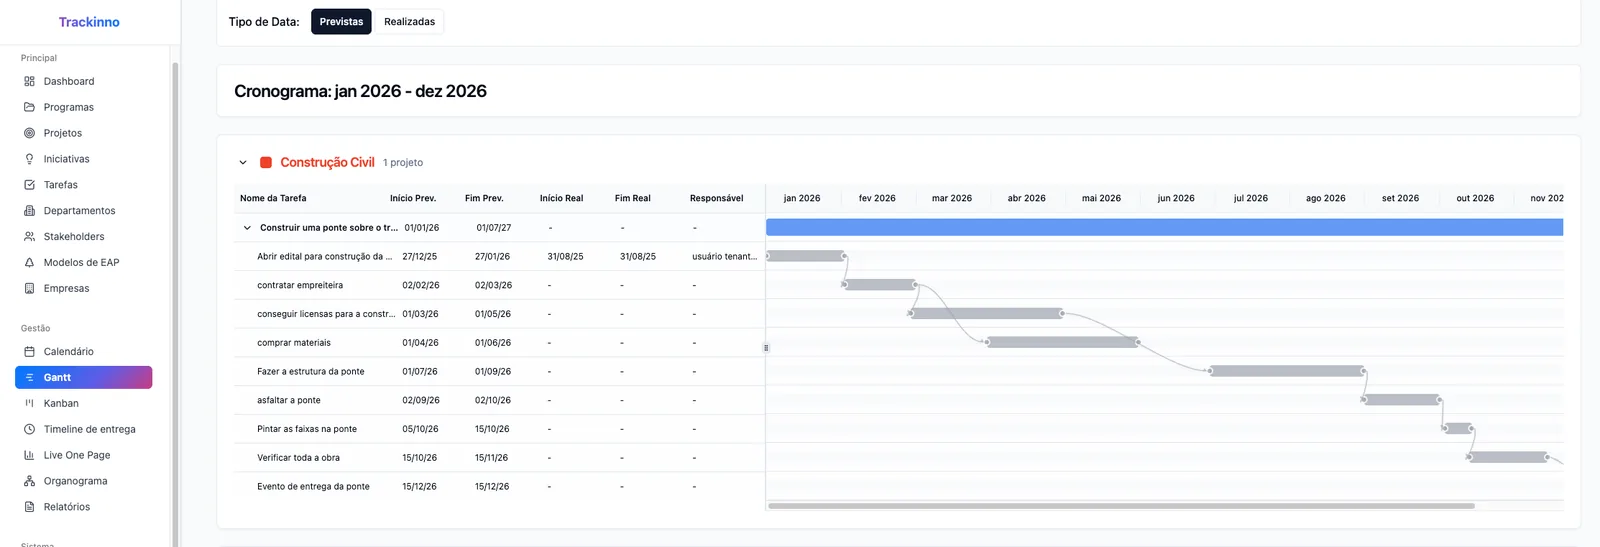Select 'comprar materiais' task row
The image size is (1600, 547).
click(x=499, y=343)
